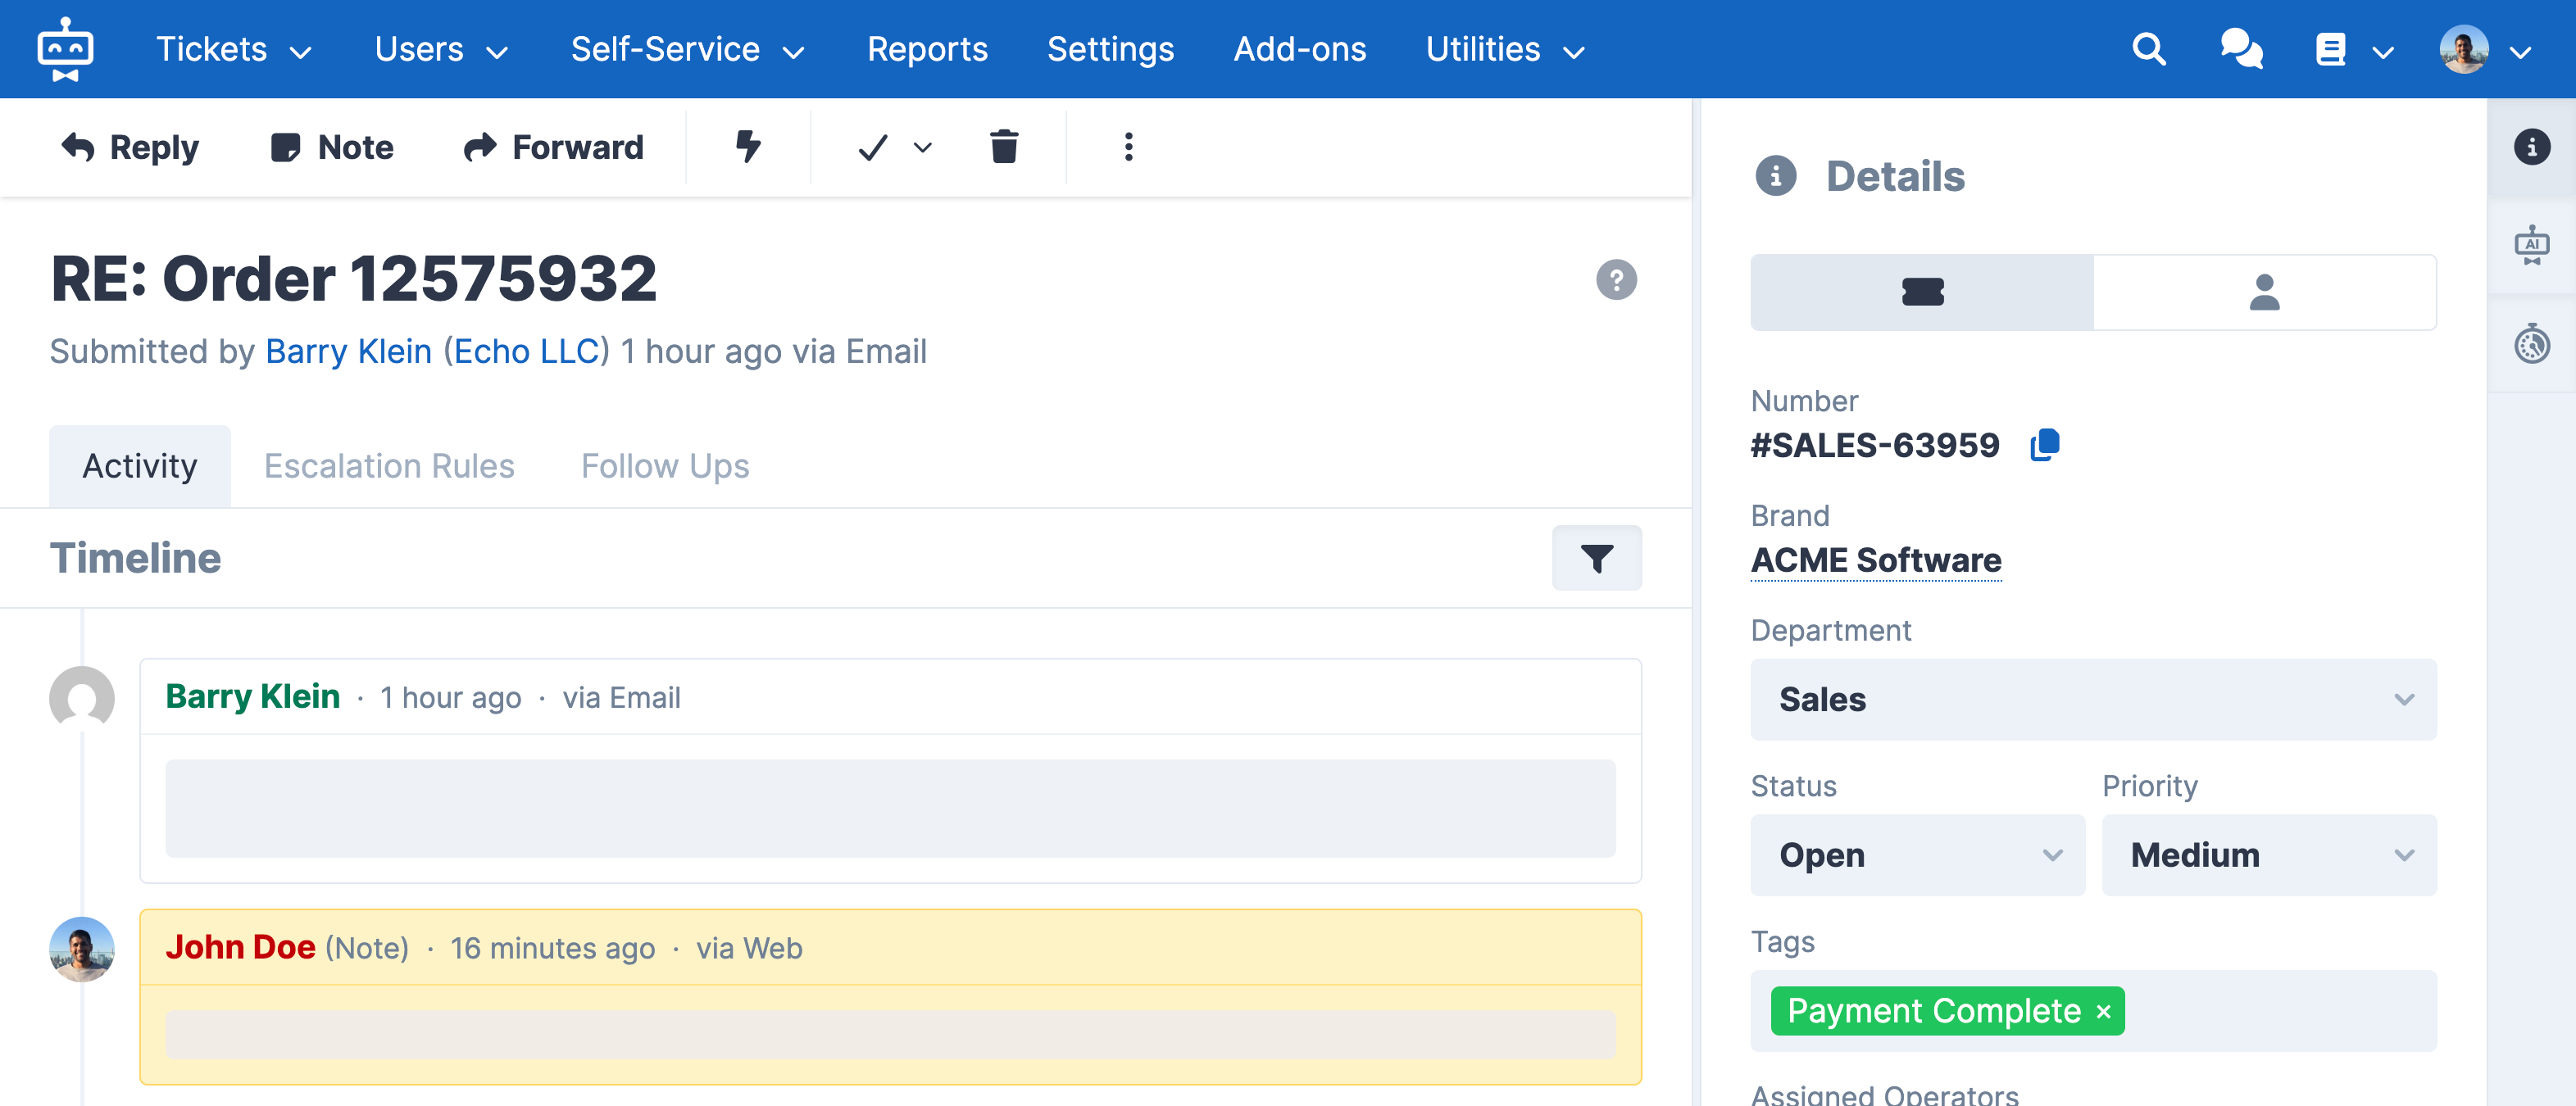2576x1106 pixels.
Task: Copy the ticket number #SALES-63959
Action: pos(2044,445)
